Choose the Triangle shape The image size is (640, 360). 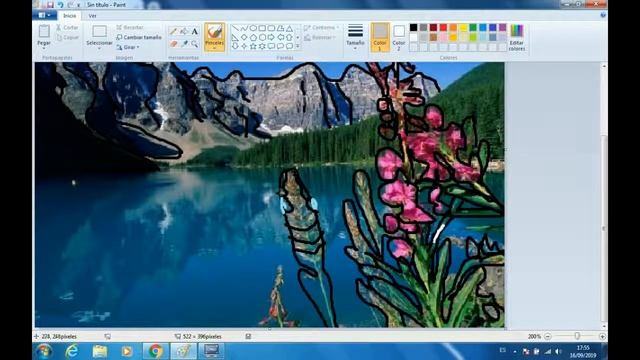click(289, 28)
